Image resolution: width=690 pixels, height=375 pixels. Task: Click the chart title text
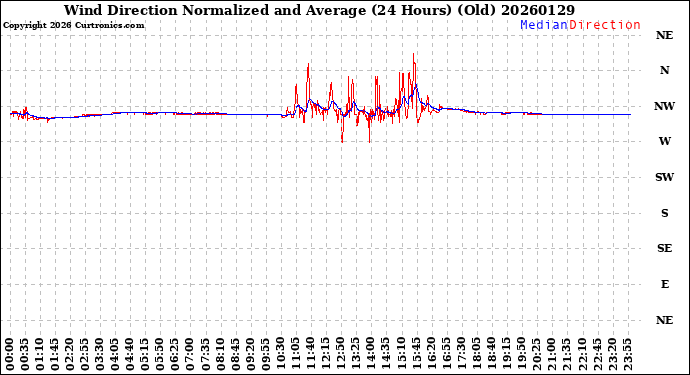pyautogui.click(x=319, y=10)
